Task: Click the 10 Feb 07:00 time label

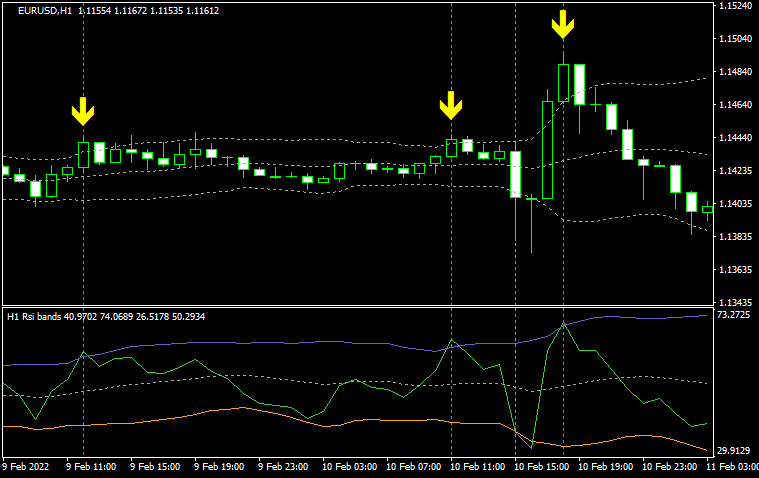Action: tap(413, 467)
